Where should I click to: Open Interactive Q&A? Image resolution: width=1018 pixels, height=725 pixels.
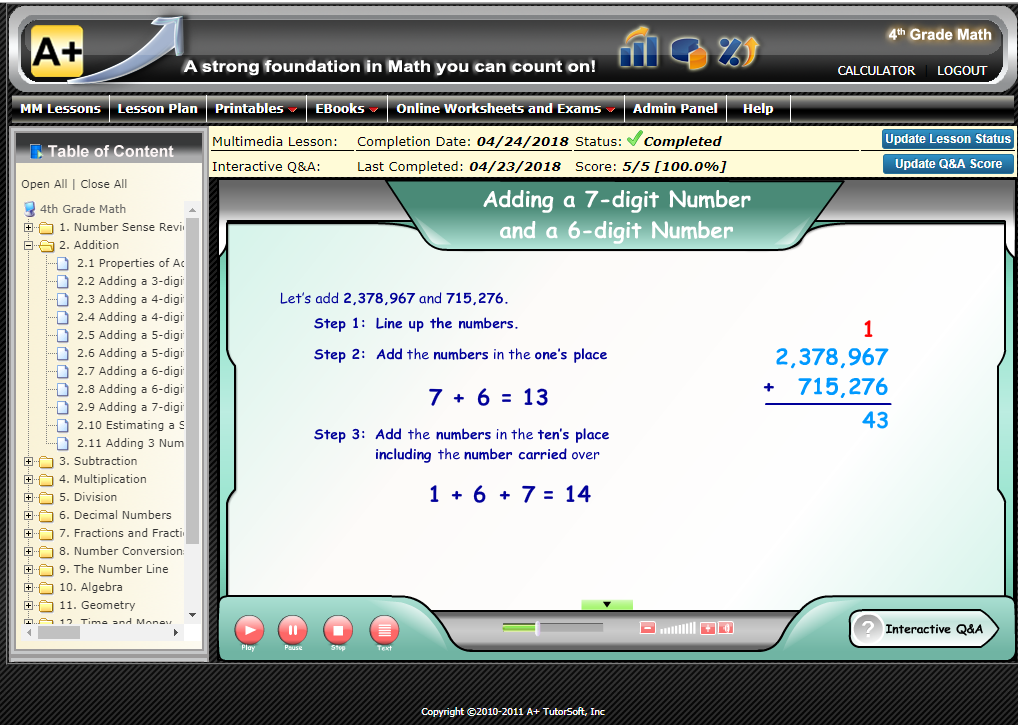(922, 628)
